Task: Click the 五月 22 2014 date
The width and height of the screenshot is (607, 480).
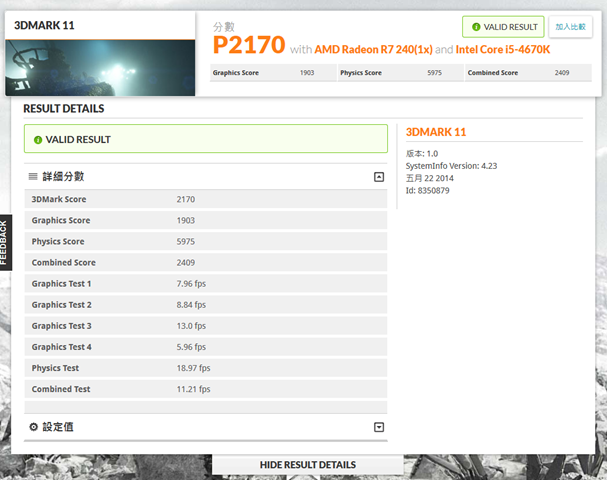Action: pos(430,178)
